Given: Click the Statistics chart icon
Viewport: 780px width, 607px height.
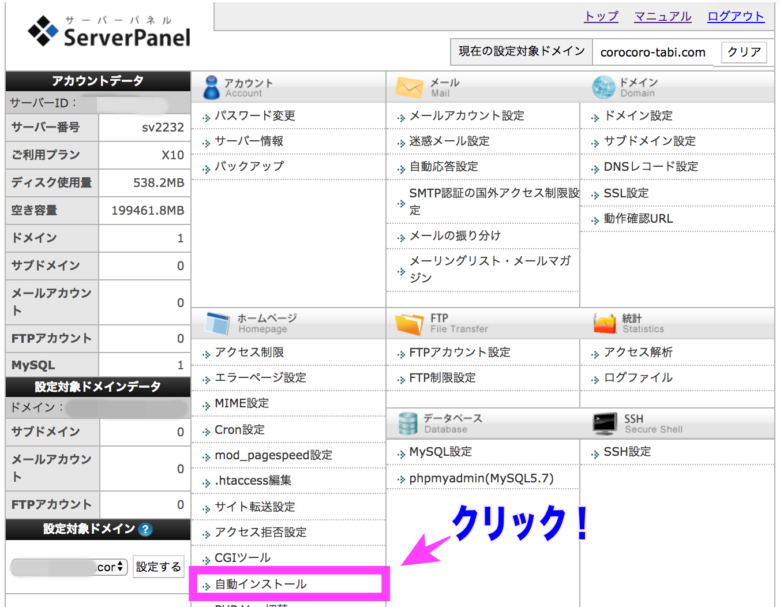Looking at the screenshot, I should pos(605,323).
